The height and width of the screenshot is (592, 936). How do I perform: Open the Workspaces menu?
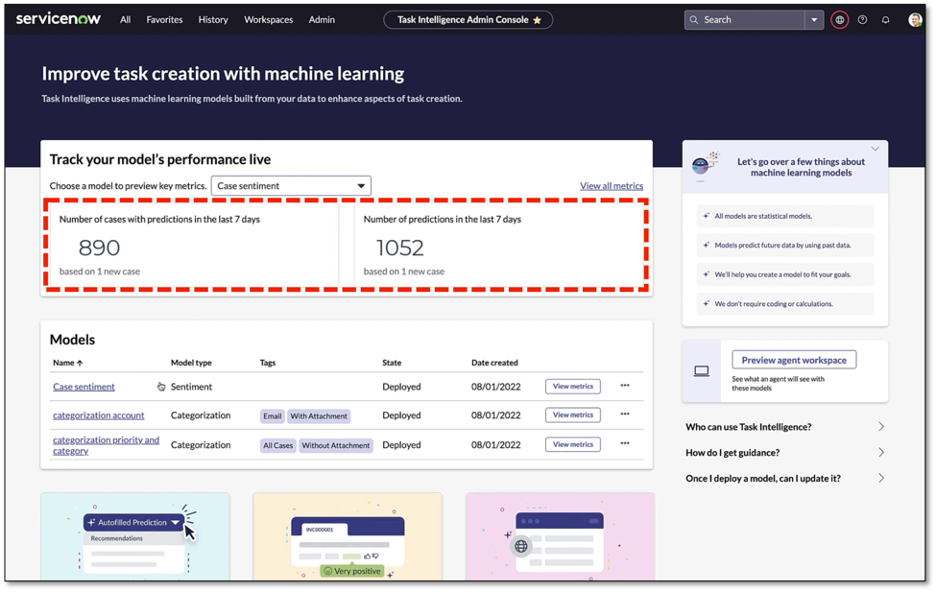(x=269, y=20)
